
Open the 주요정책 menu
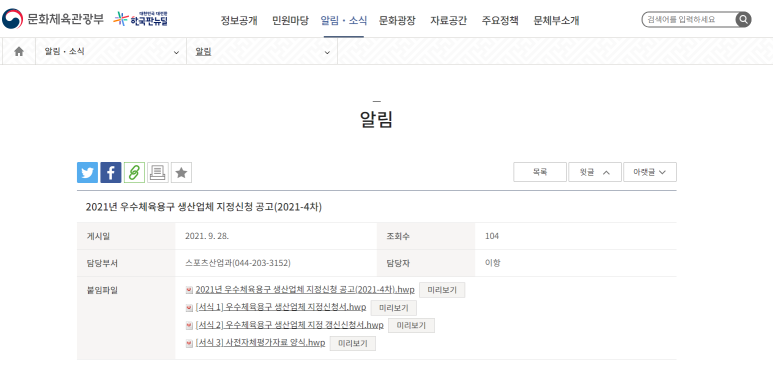coord(500,21)
